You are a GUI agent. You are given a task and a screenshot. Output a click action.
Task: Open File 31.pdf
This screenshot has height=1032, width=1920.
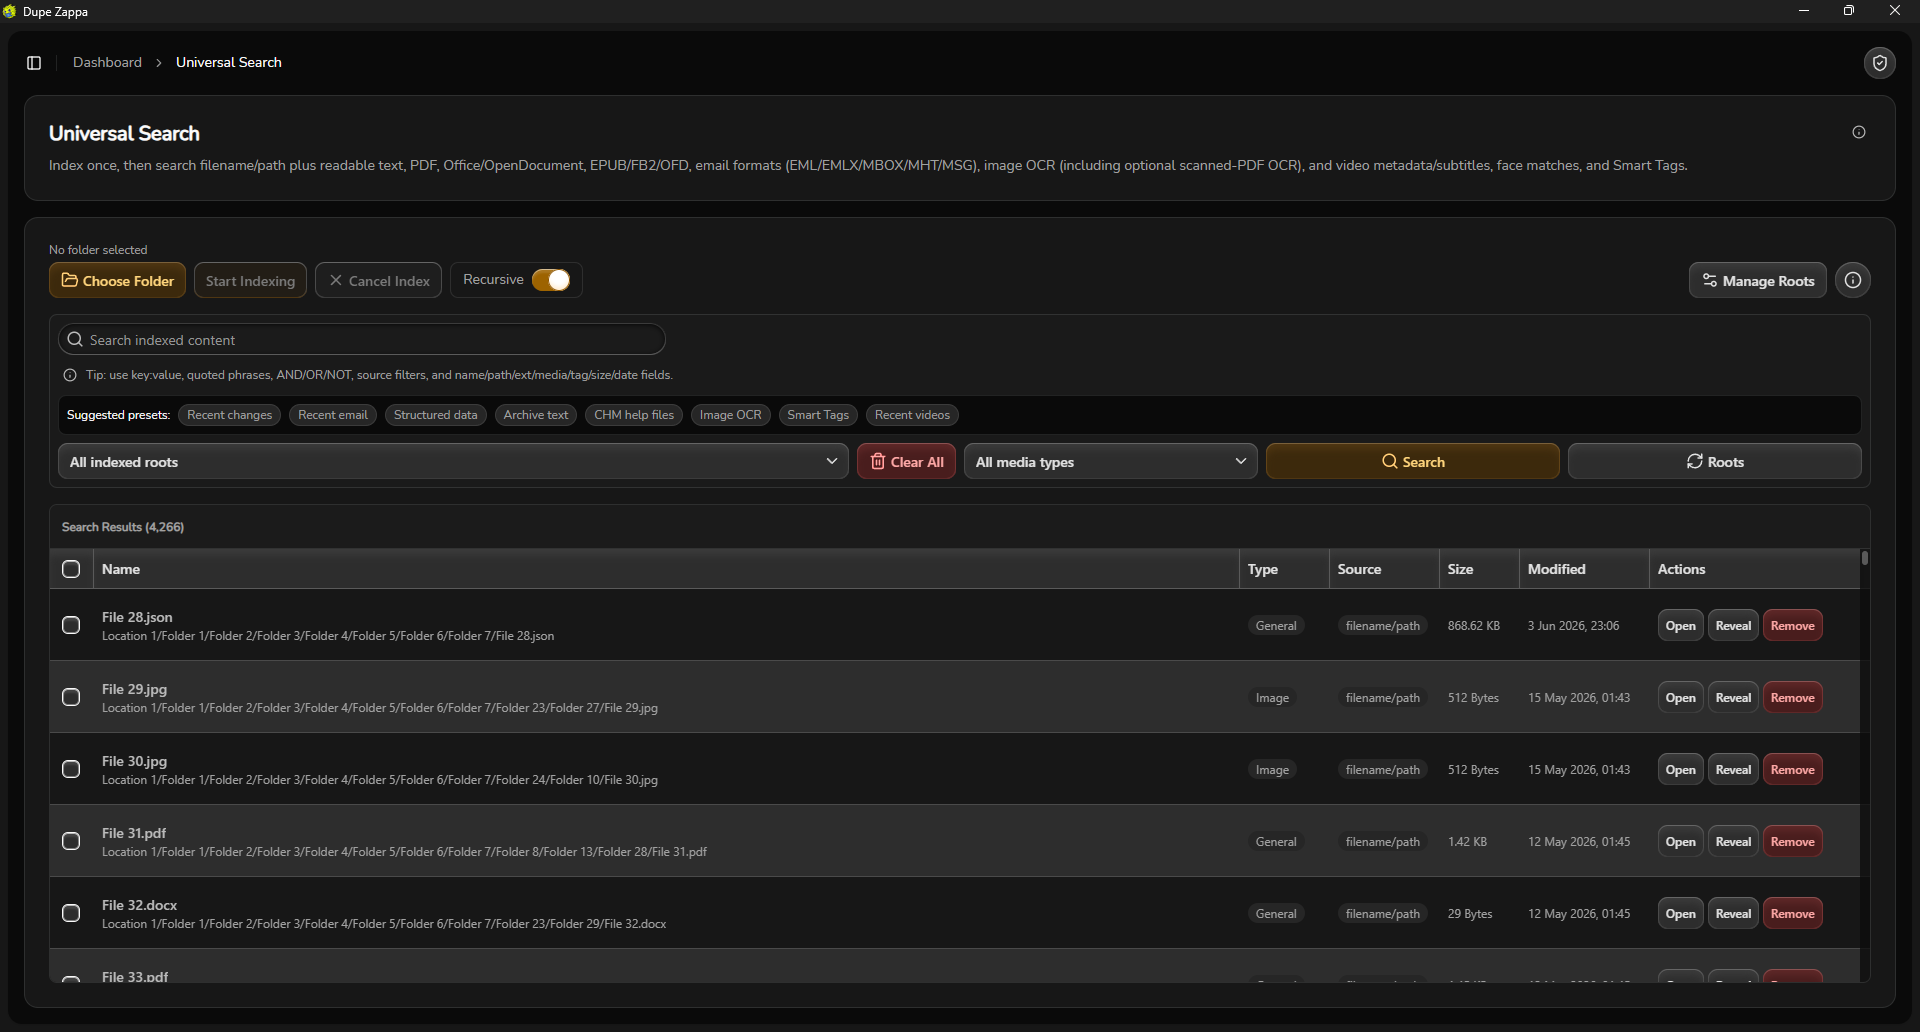pyautogui.click(x=1681, y=842)
